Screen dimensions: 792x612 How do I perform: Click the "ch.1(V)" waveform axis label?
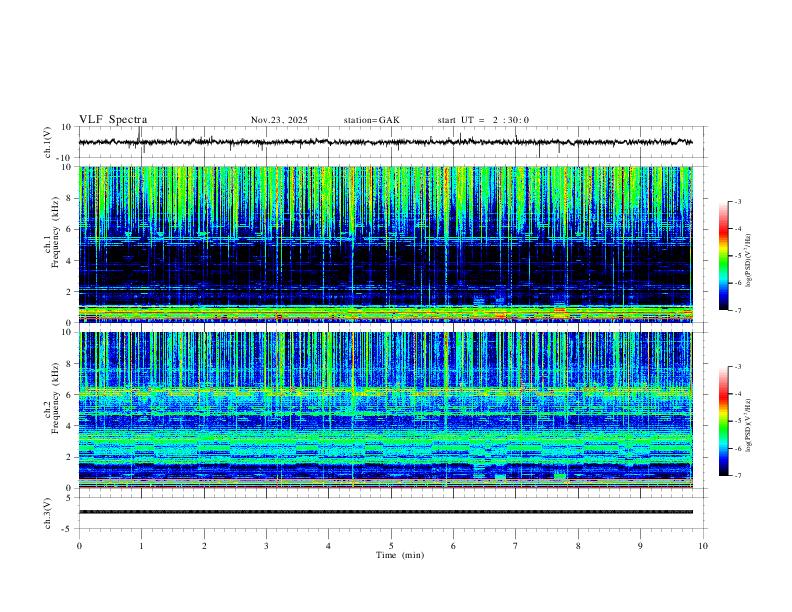point(48,142)
